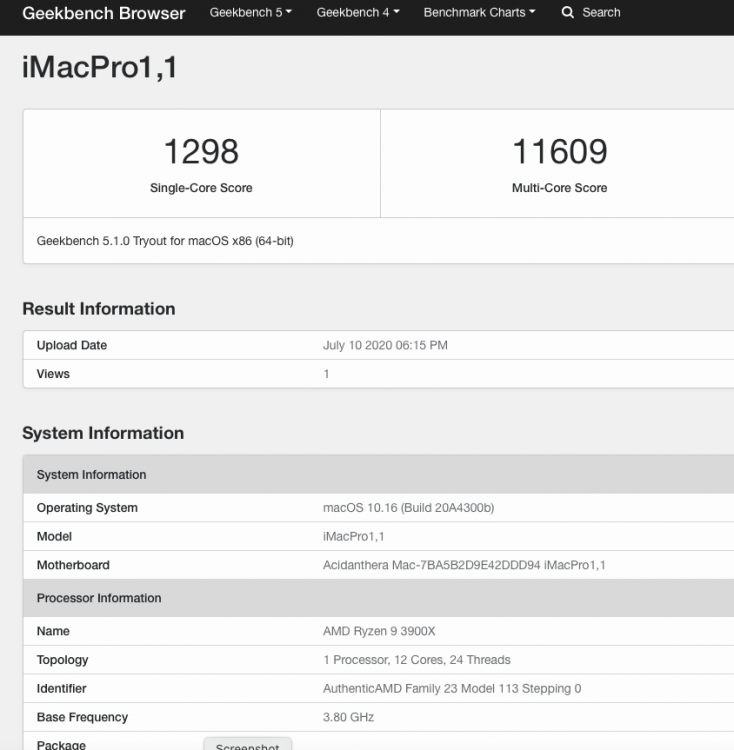734x750 pixels.
Task: Click the processor Name label
Action: (x=53, y=631)
